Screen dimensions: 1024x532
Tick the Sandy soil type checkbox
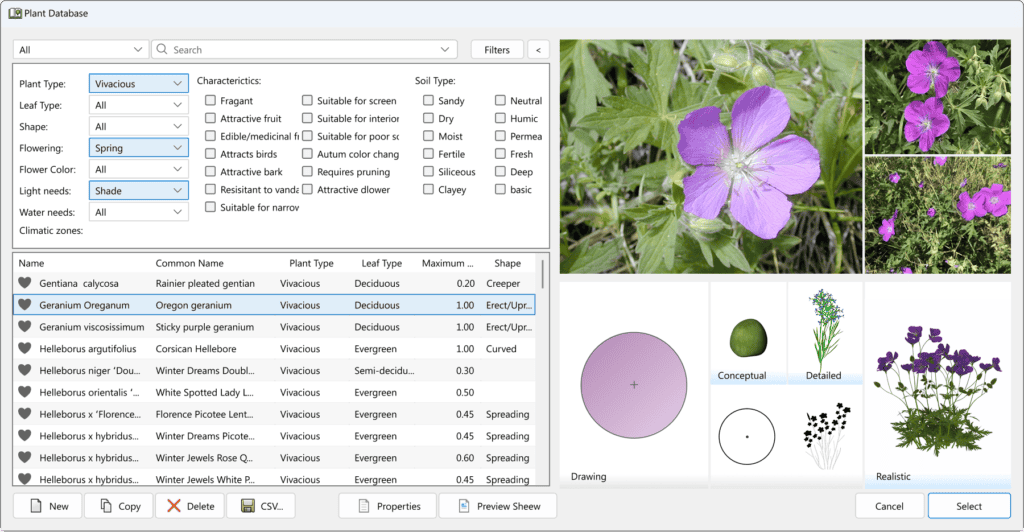click(428, 101)
